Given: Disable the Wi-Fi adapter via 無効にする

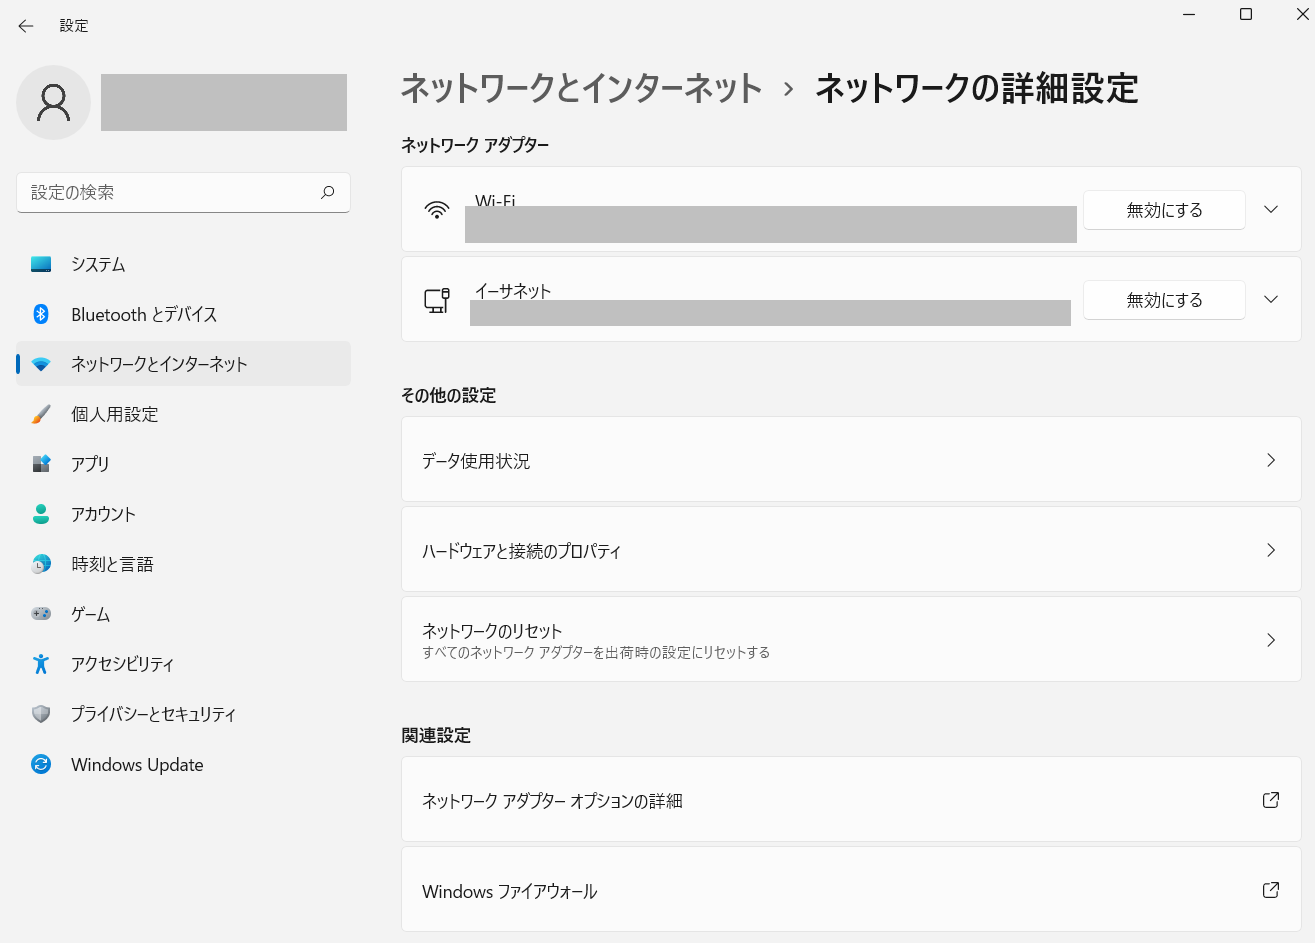Looking at the screenshot, I should [x=1163, y=209].
